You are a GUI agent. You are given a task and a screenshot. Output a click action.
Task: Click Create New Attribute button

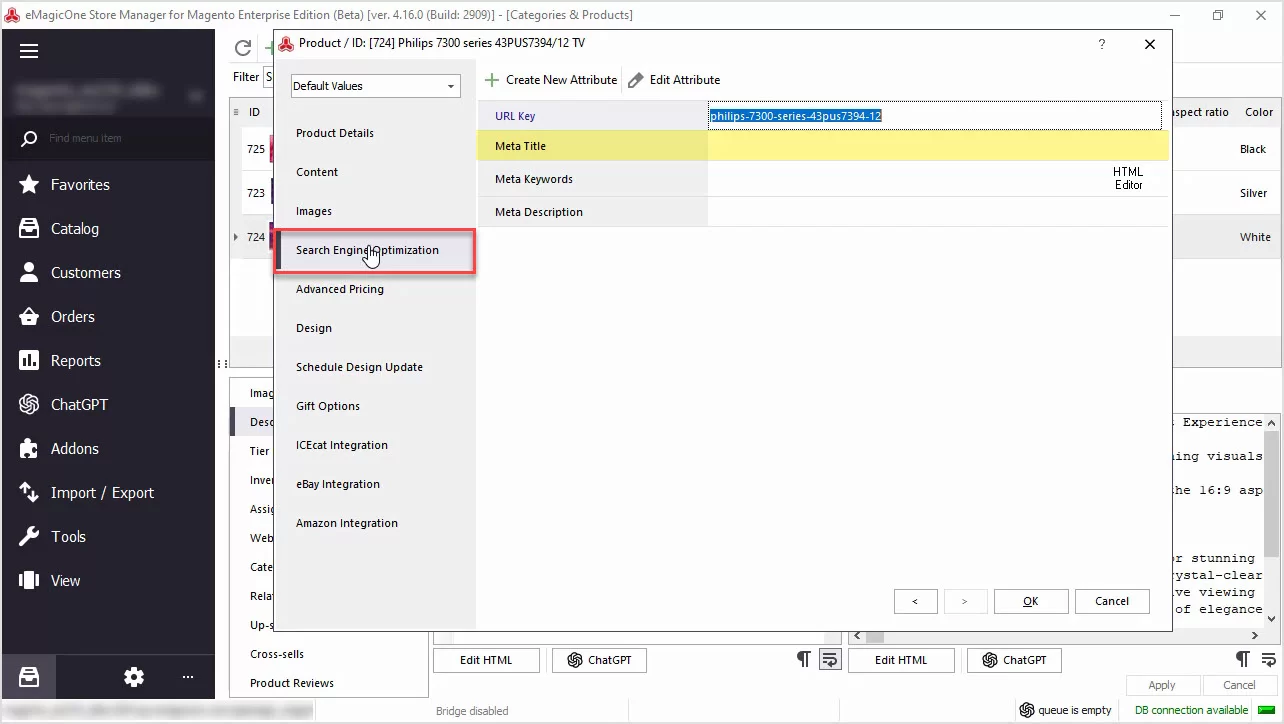click(551, 80)
